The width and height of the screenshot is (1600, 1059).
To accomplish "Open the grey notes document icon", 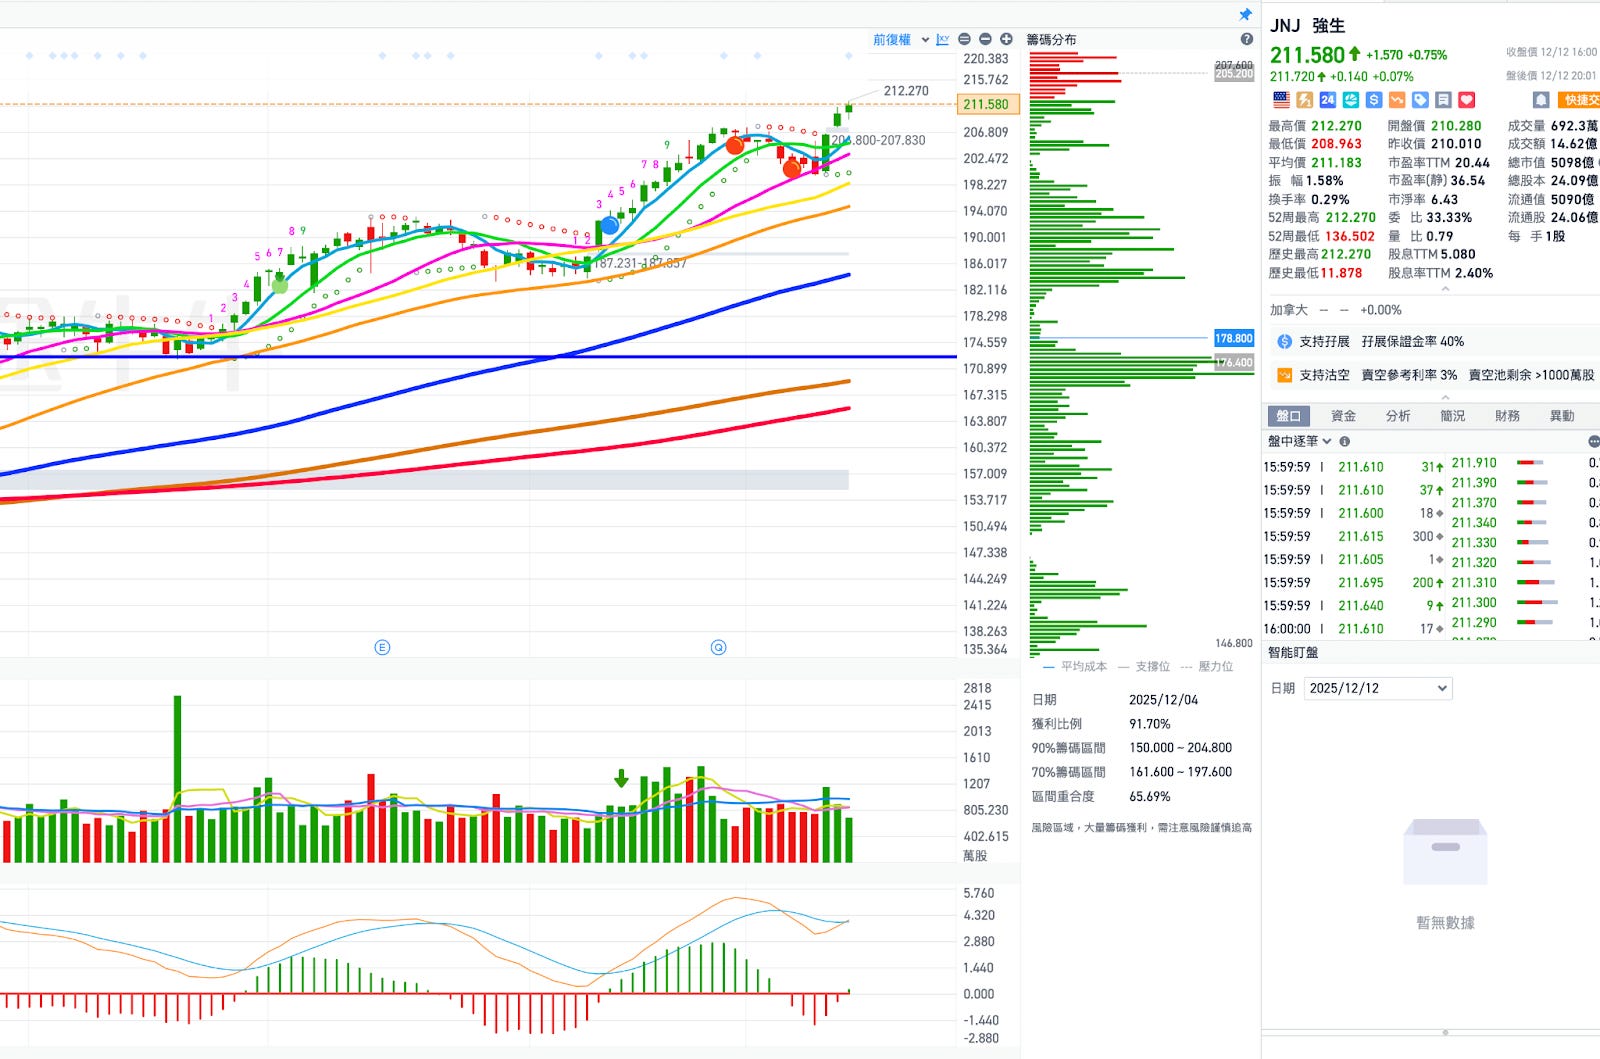I will coord(1443,100).
